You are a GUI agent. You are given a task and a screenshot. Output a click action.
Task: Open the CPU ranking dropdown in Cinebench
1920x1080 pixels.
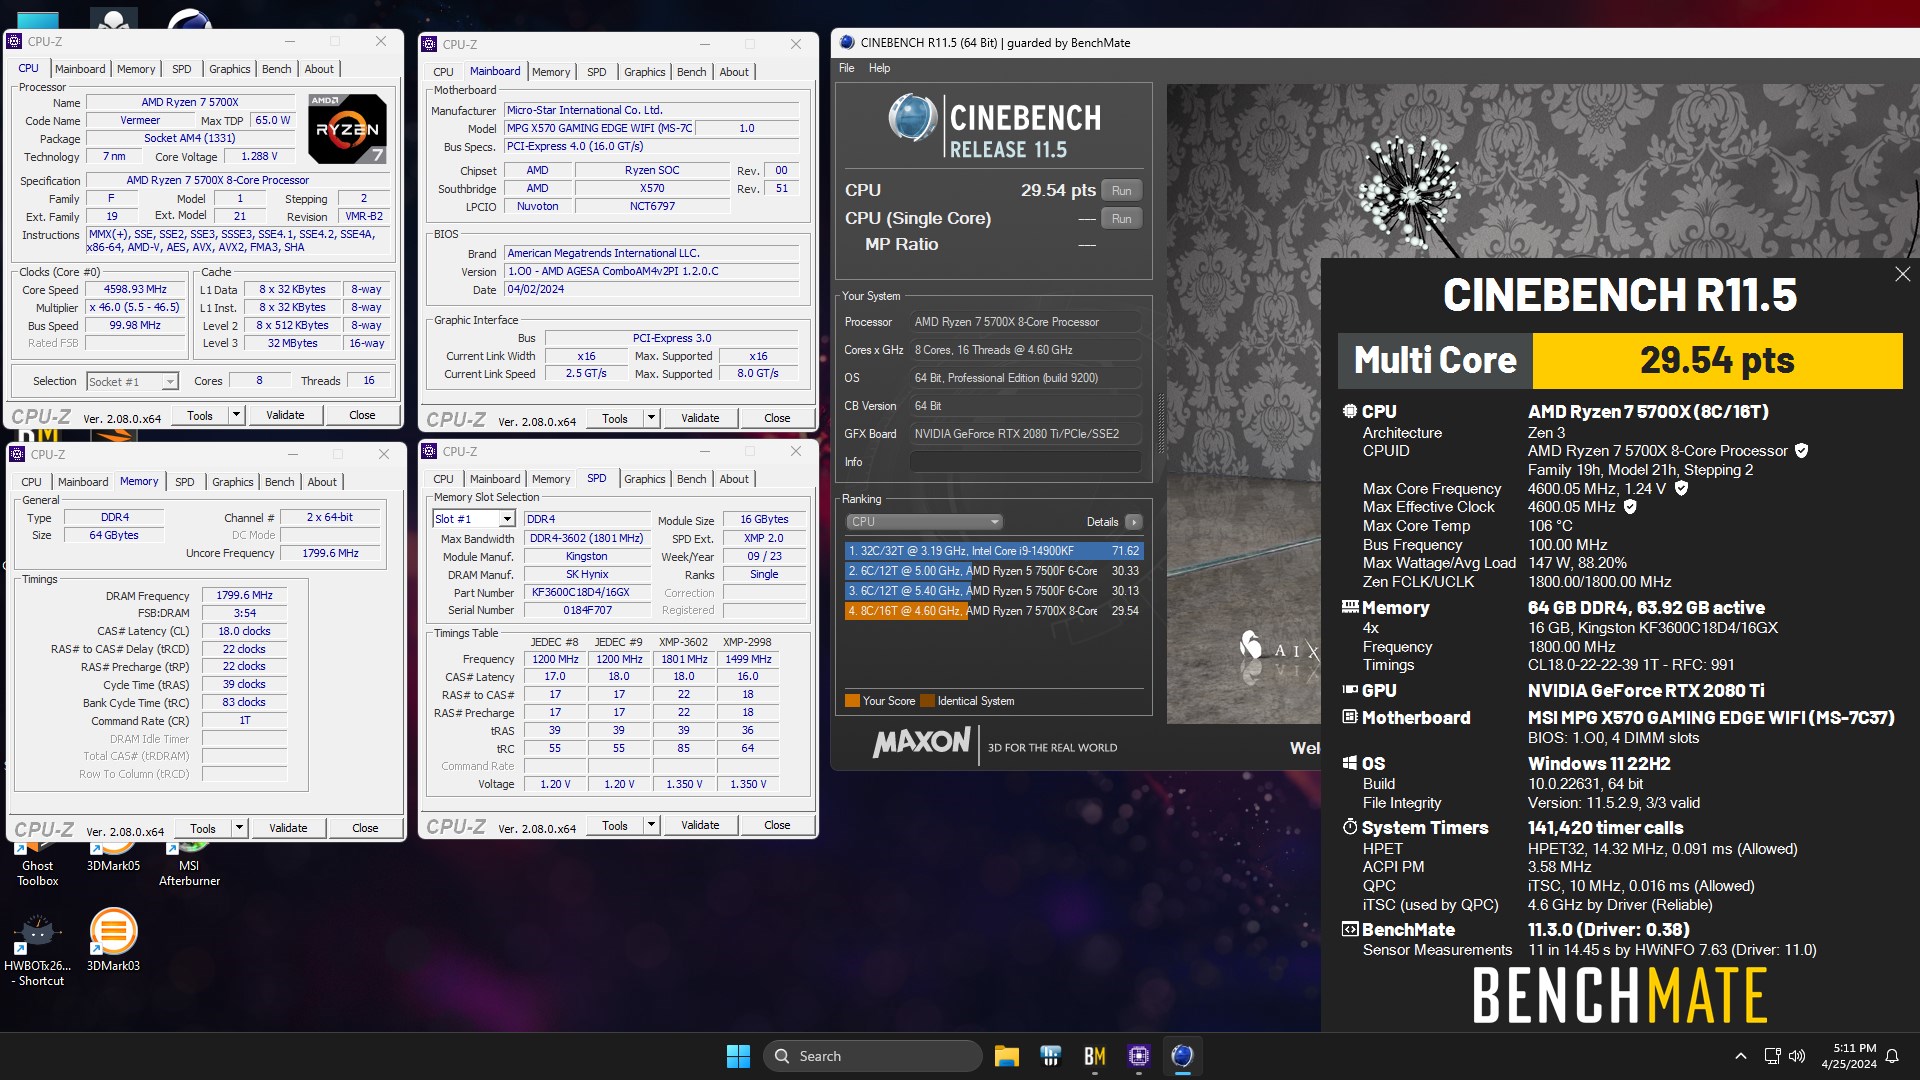coord(924,522)
